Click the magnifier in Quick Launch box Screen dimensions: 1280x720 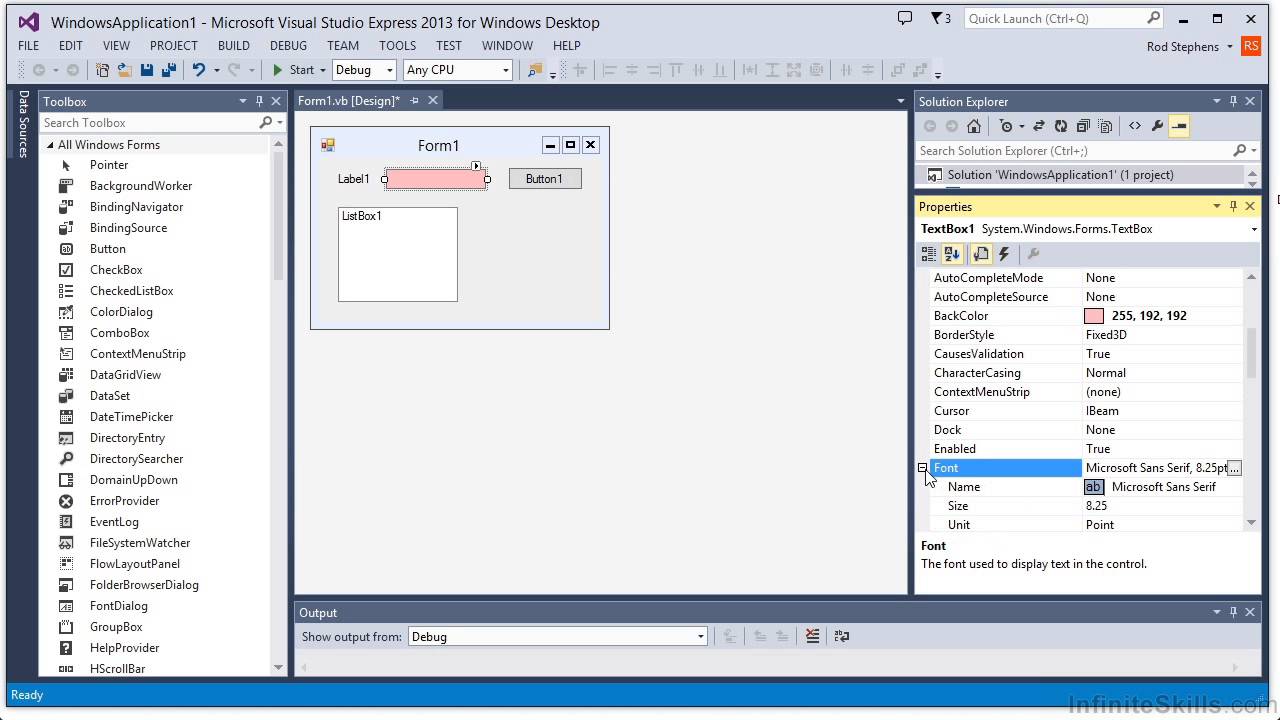[x=1153, y=18]
